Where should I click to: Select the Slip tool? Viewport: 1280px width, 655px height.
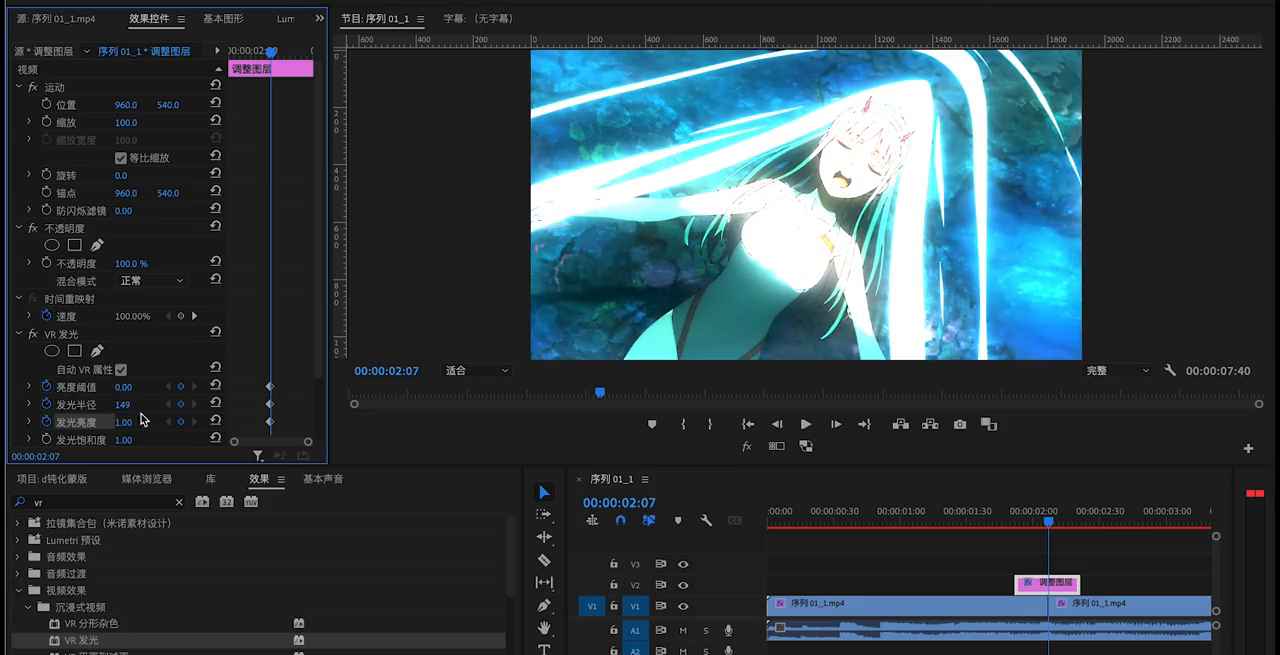[544, 582]
